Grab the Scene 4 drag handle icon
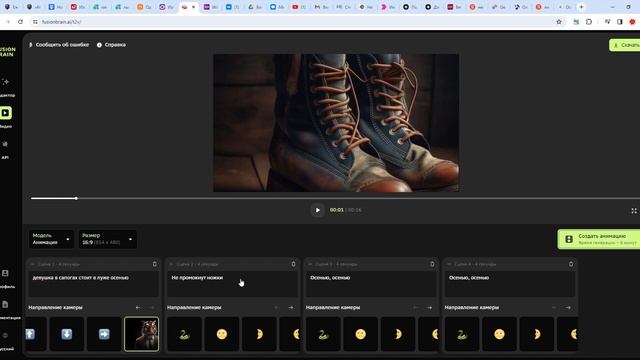 click(x=449, y=264)
